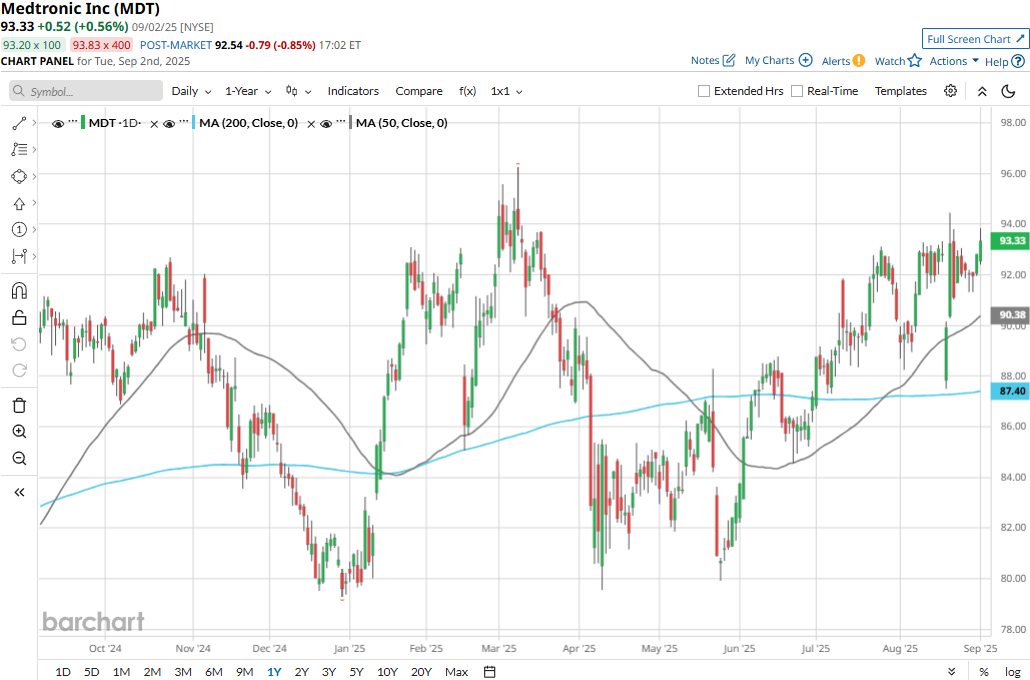This screenshot has height=680, width=1030.
Task: Click the blue MA 200 color swatch
Action: 194,123
